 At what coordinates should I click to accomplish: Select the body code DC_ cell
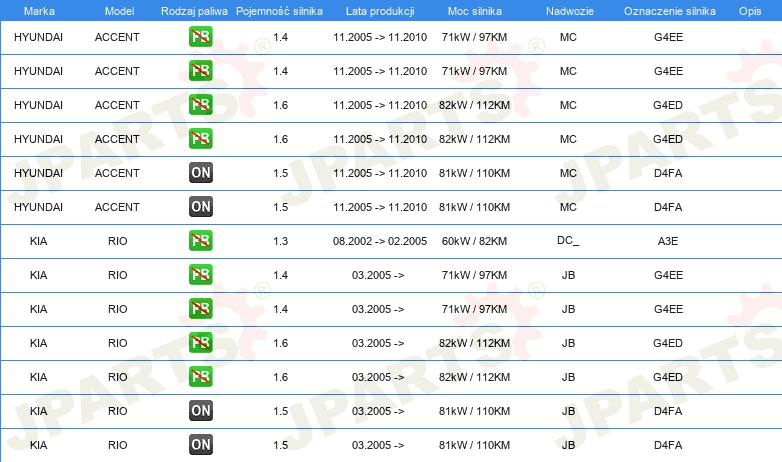click(x=568, y=241)
